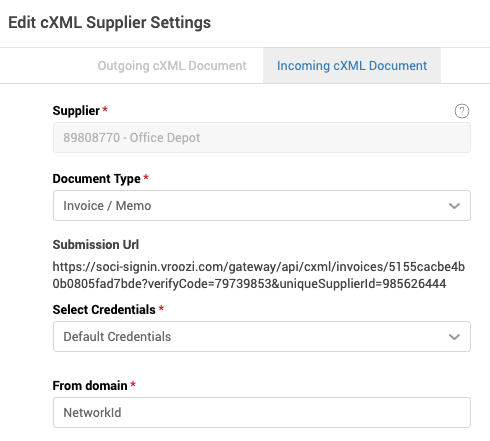Click the disabled Supplier field with Office Depot
490x441 pixels.
(262, 138)
